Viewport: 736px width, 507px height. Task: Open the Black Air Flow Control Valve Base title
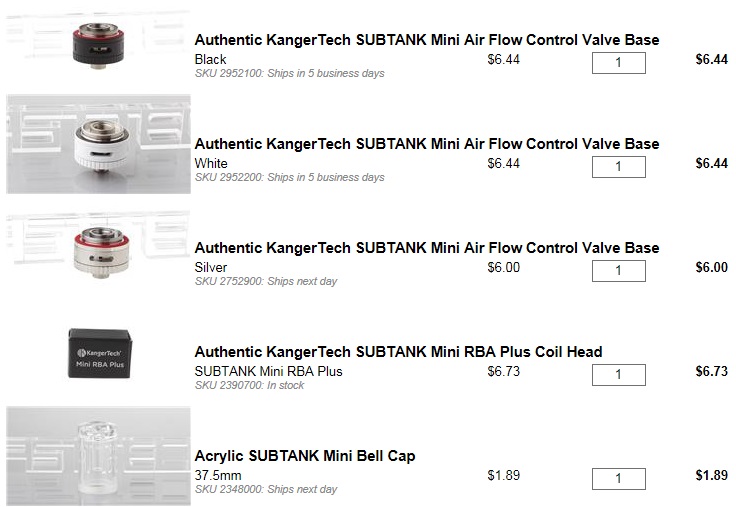[x=427, y=40]
